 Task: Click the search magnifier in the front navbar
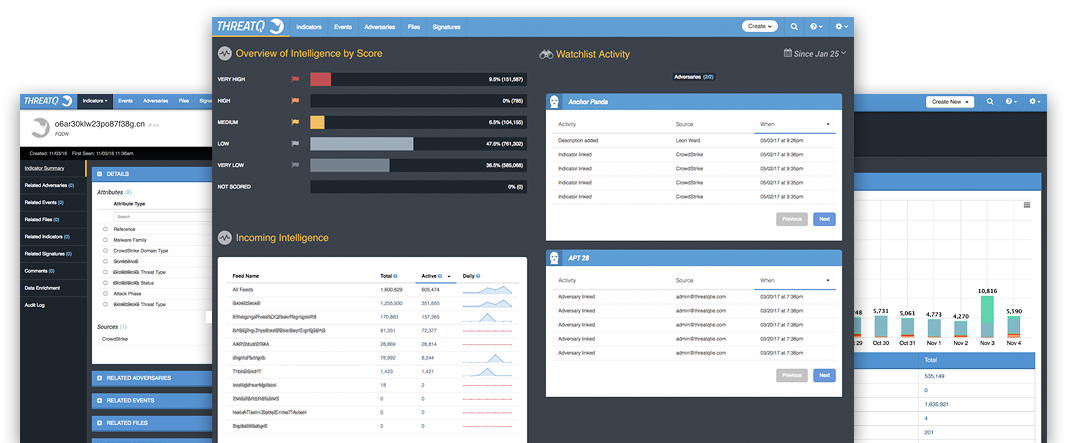pos(794,26)
